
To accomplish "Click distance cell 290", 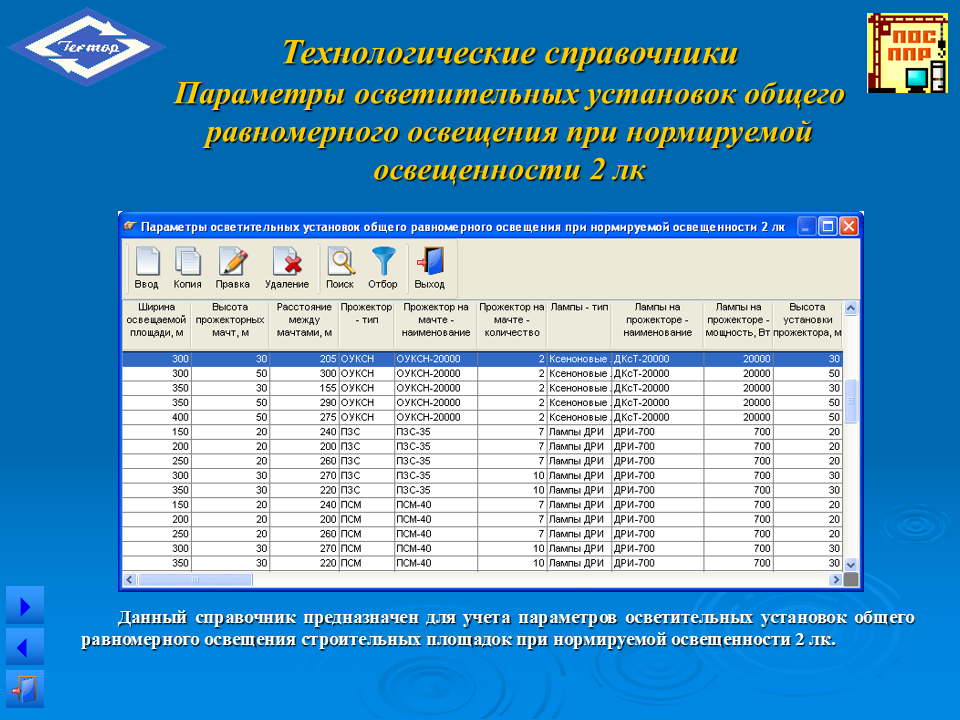I will click(x=304, y=403).
